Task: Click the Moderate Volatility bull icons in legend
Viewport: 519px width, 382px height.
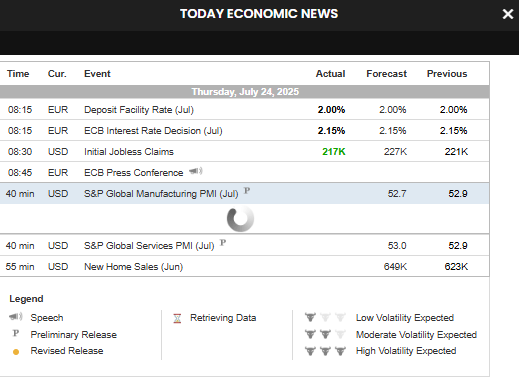Action: tap(325, 334)
